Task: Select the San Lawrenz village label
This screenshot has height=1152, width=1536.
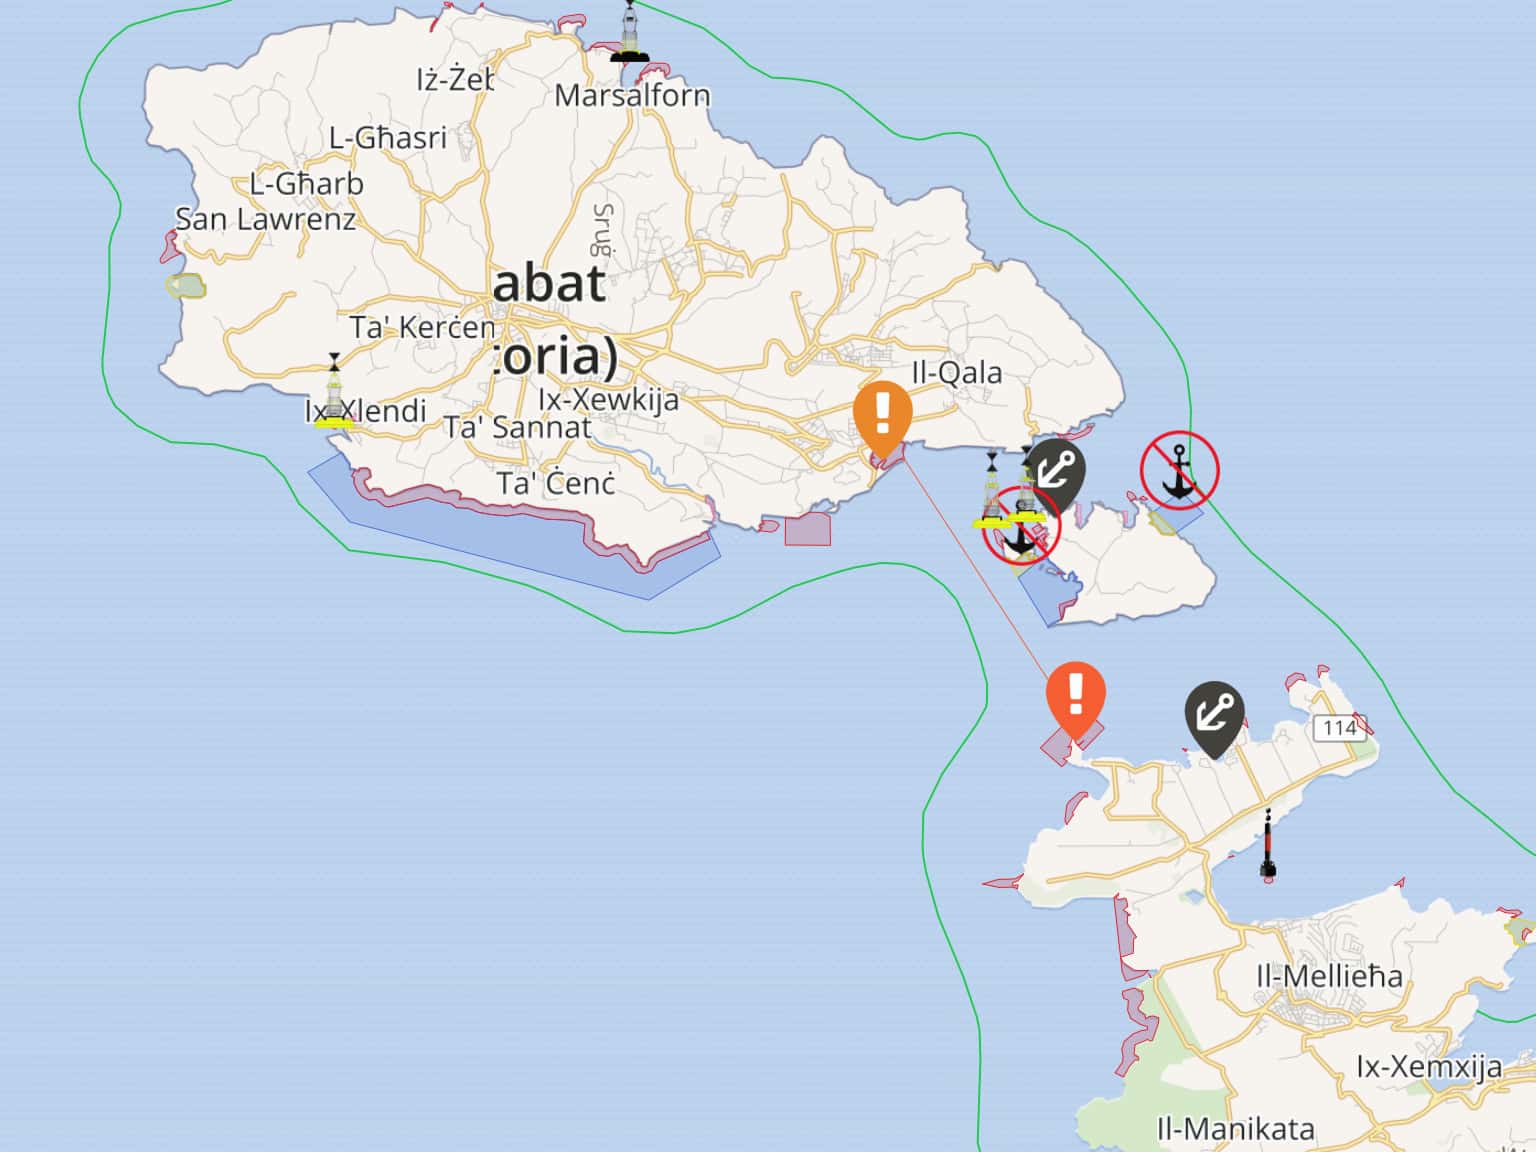Action: click(x=265, y=219)
